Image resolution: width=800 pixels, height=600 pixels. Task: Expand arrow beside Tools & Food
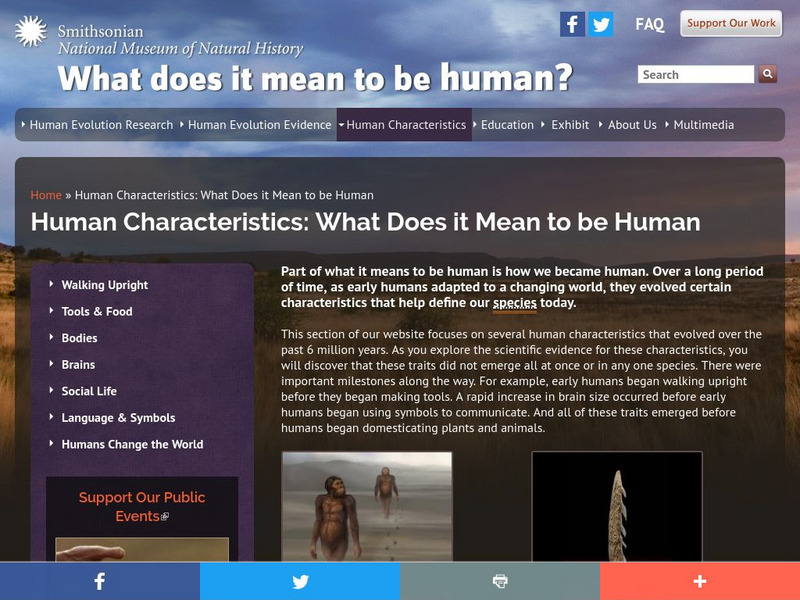[x=51, y=310]
